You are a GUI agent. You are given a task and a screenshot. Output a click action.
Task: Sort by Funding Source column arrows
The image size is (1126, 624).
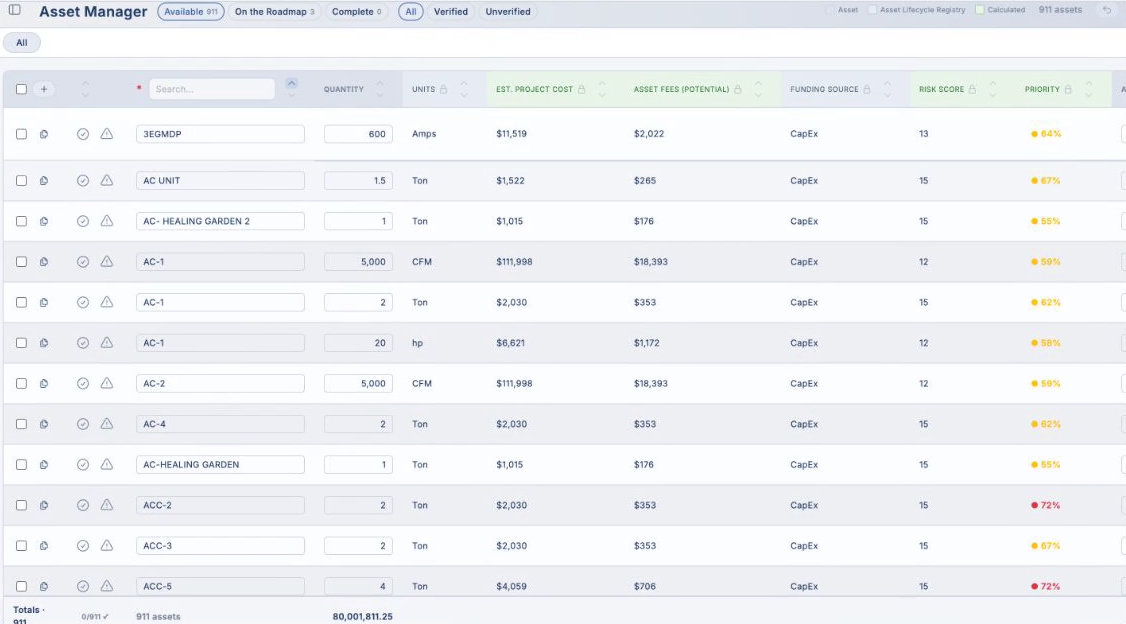tap(888, 89)
